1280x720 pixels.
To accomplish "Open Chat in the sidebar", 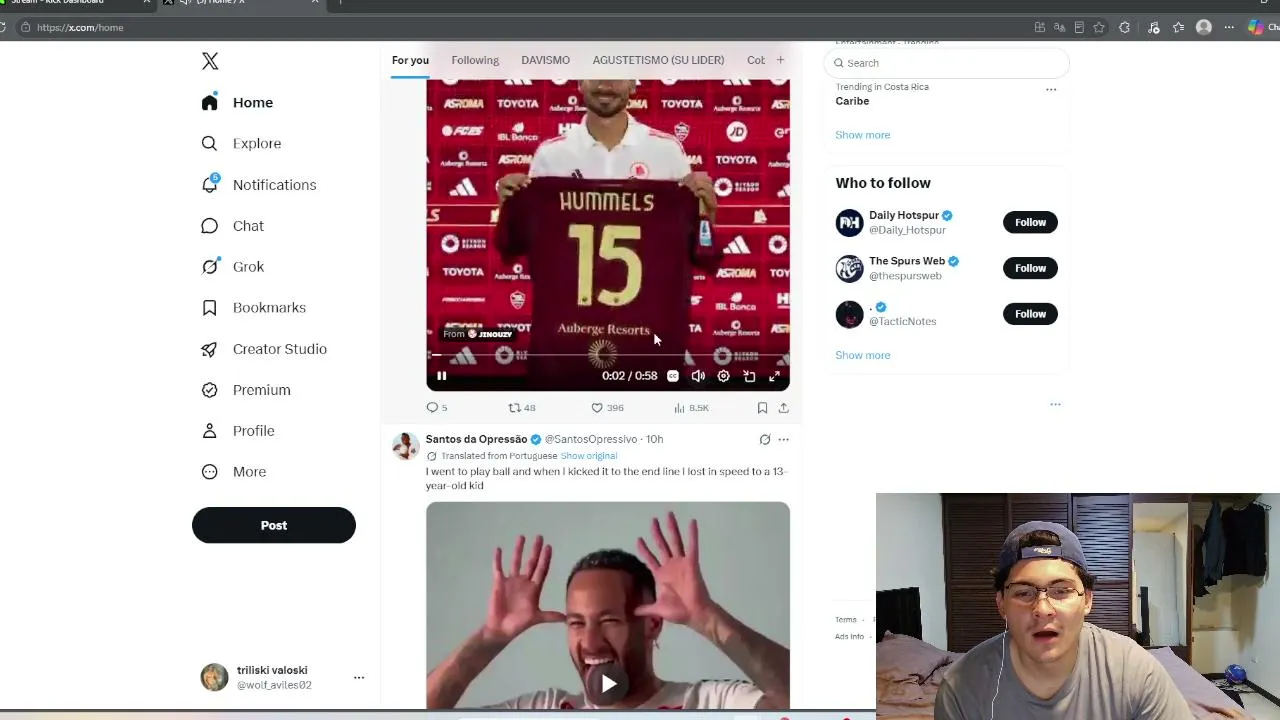I will tap(232, 225).
